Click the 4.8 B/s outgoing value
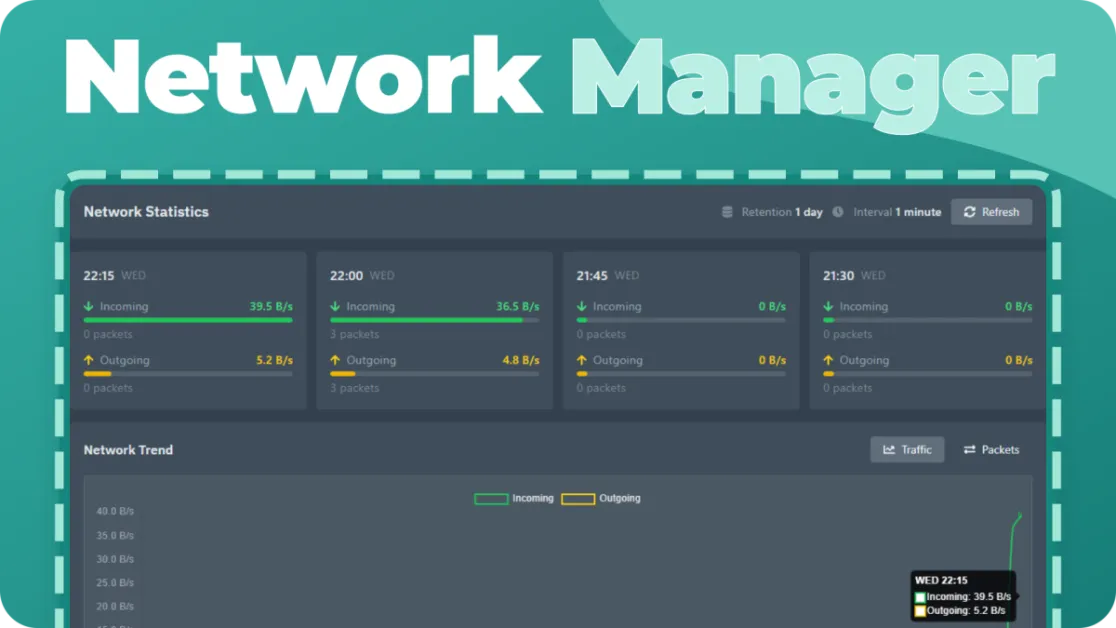The height and width of the screenshot is (628, 1116). tap(521, 360)
